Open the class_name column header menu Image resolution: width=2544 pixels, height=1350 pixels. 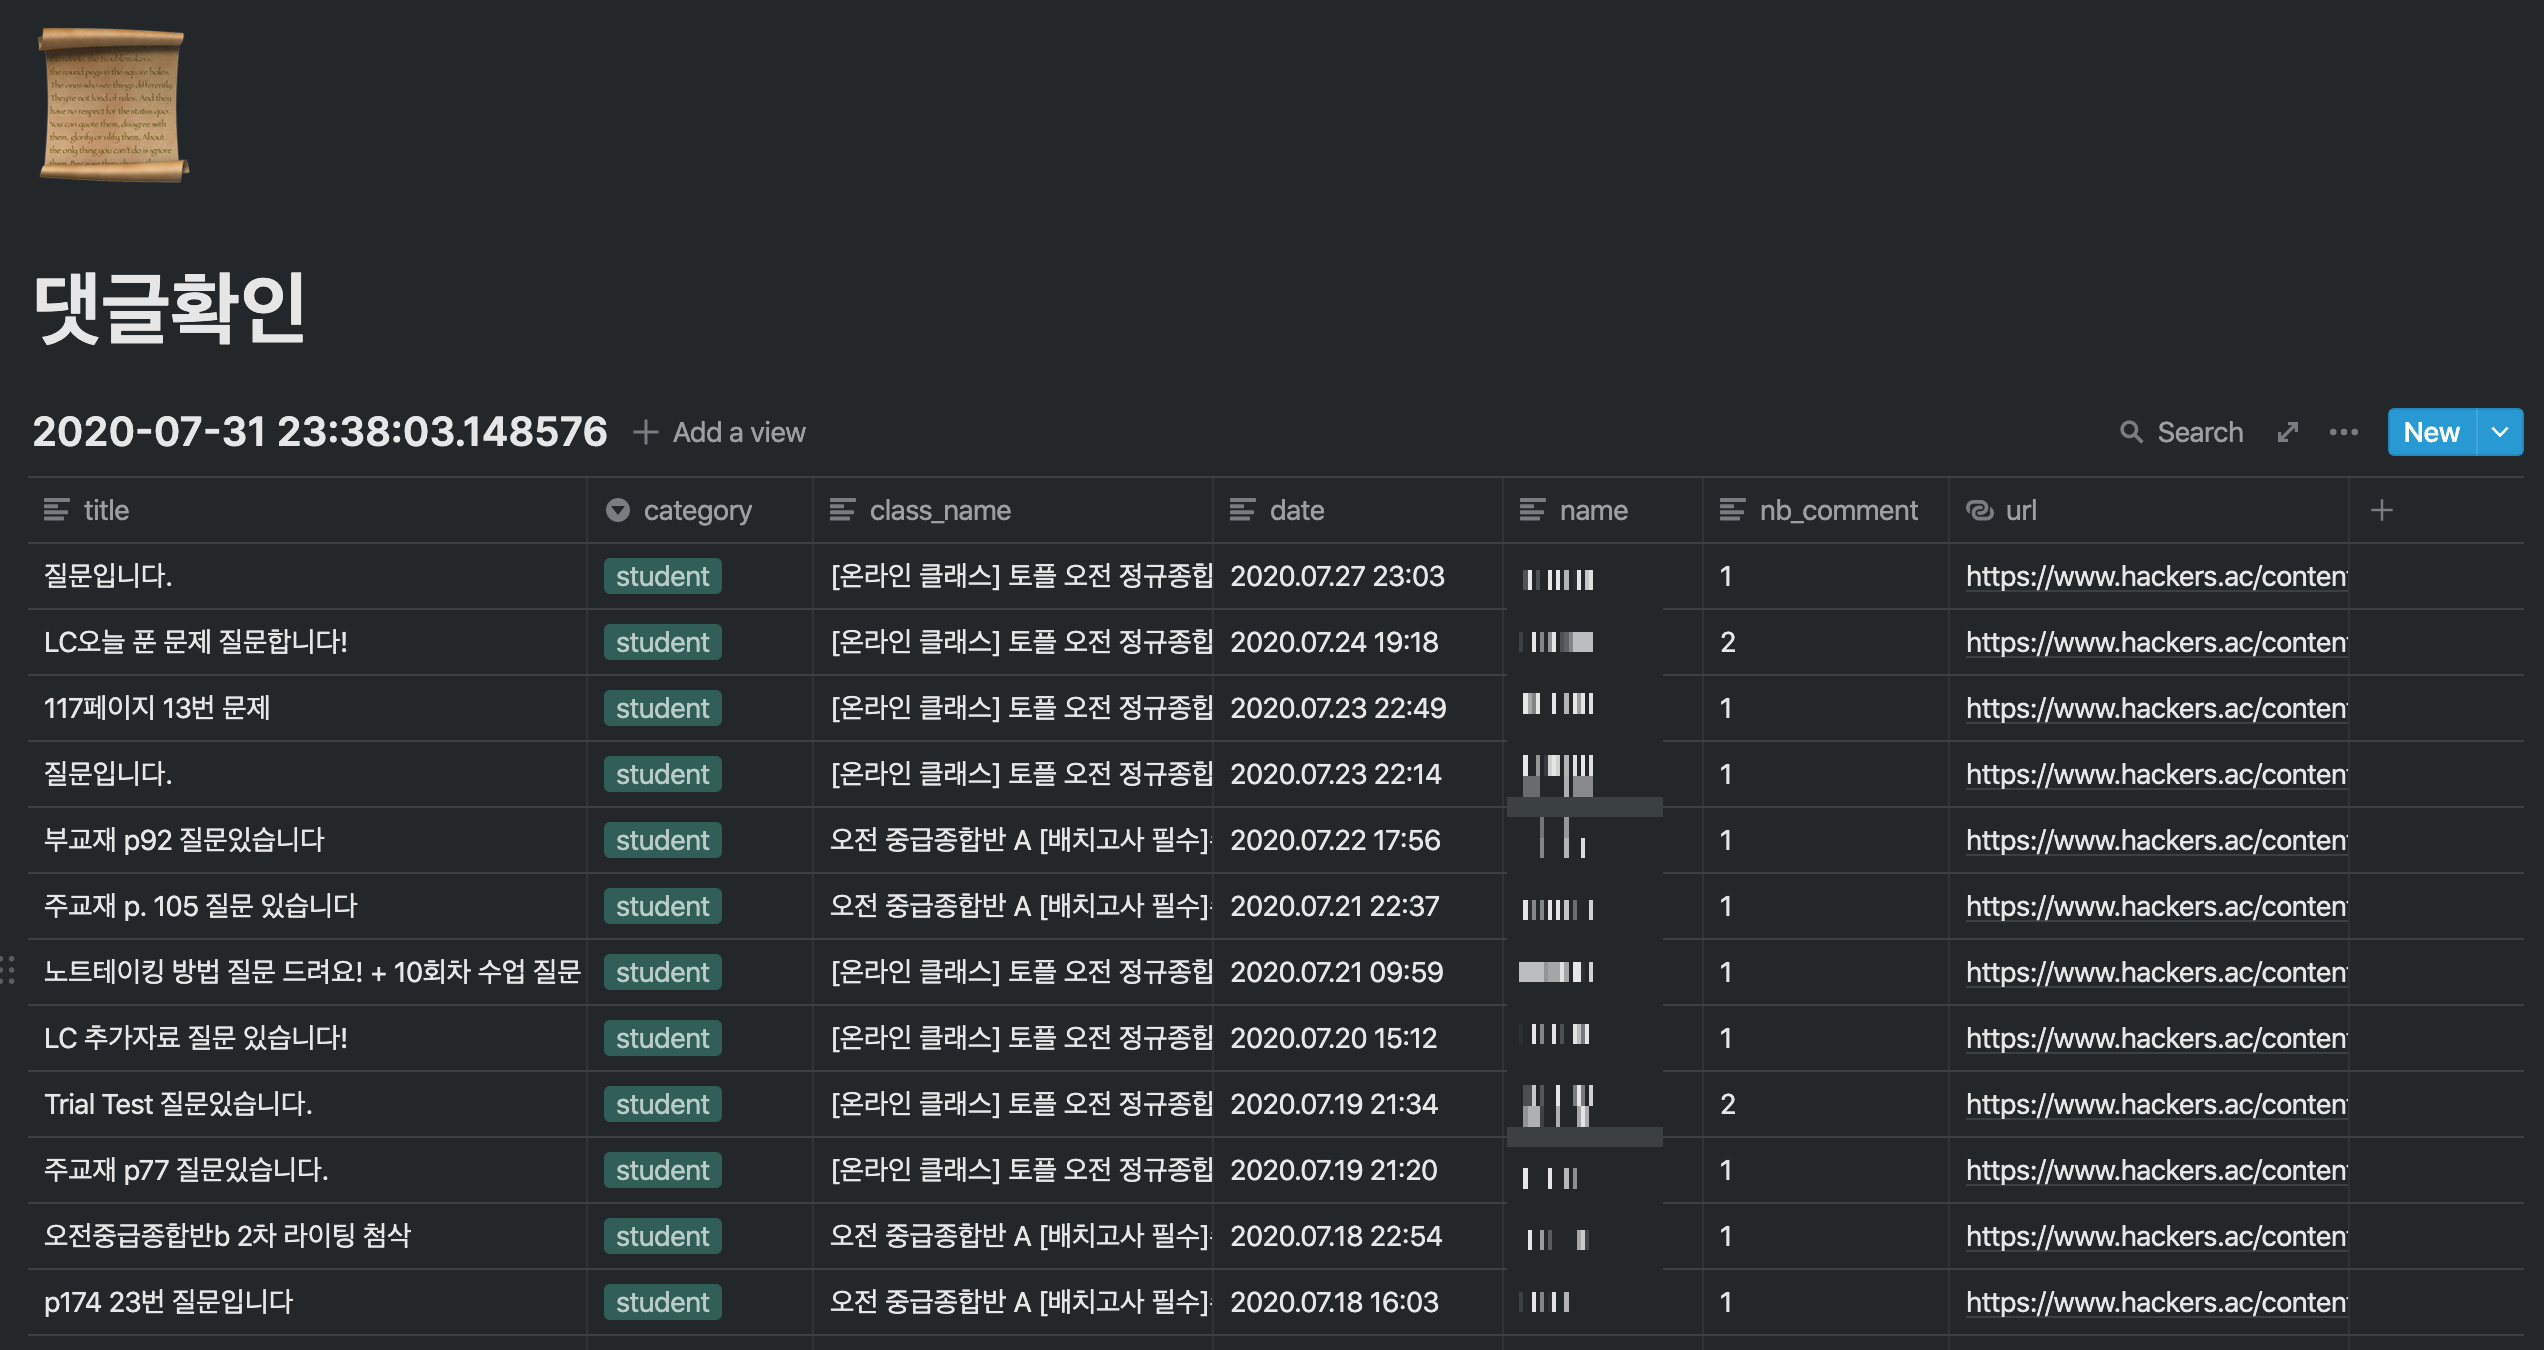(1013, 510)
